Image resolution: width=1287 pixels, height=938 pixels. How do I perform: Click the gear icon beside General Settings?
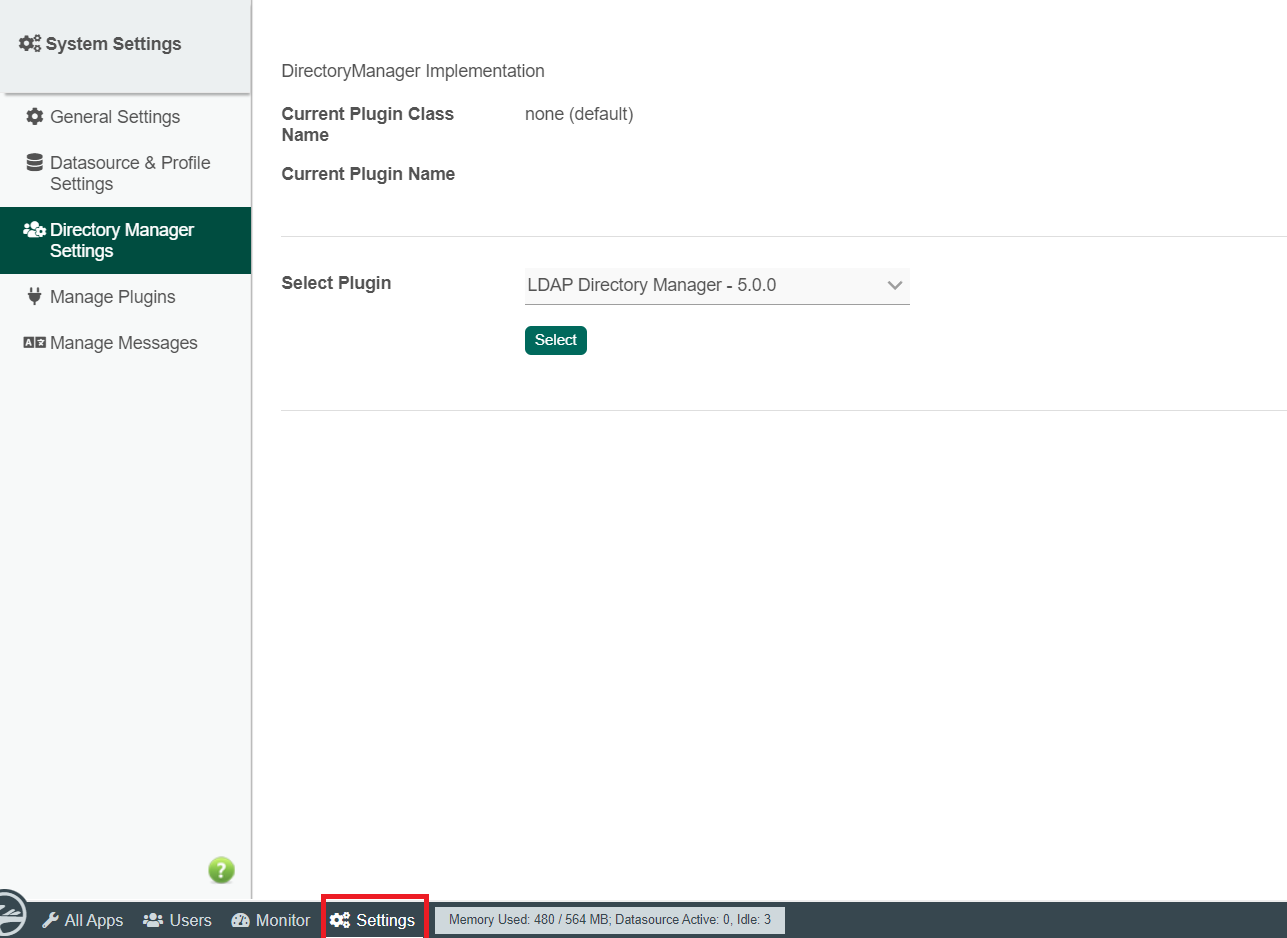[35, 116]
